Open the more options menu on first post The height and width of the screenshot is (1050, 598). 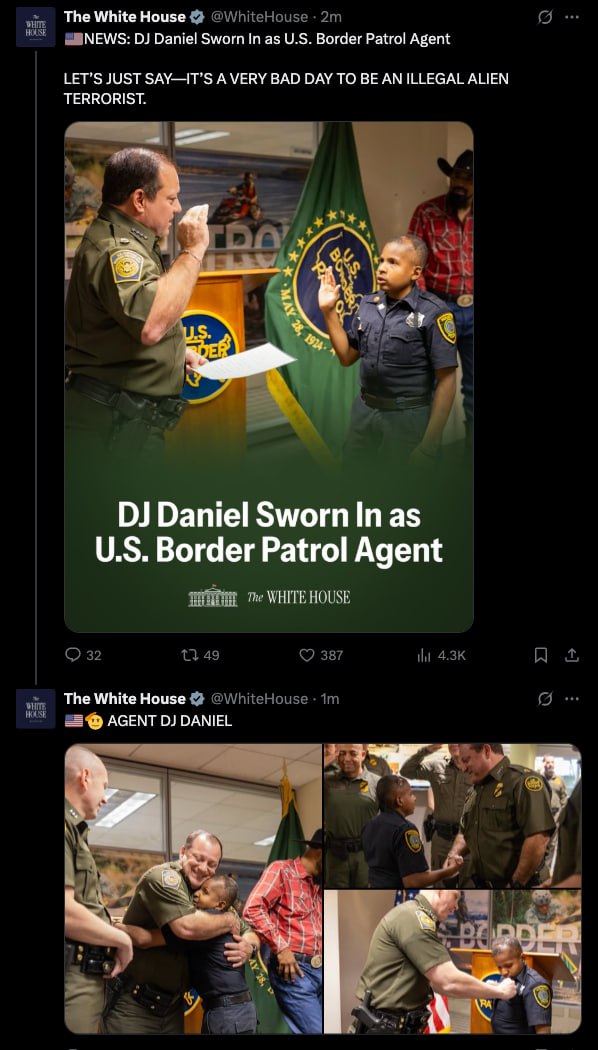571,17
